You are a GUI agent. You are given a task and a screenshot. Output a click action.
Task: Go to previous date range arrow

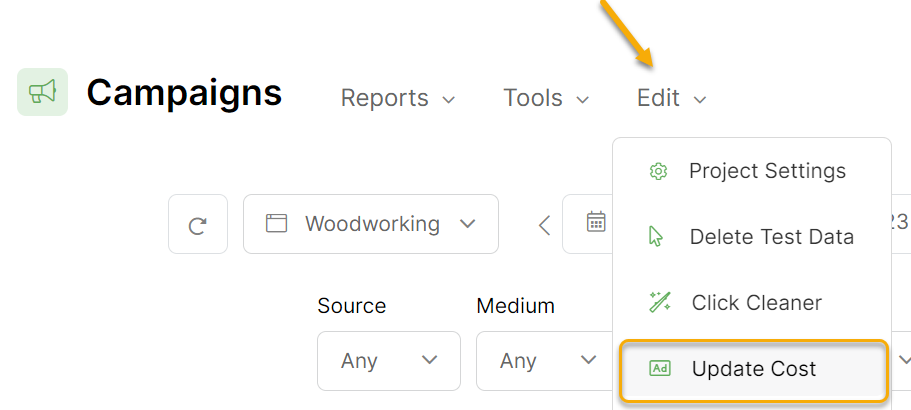(x=544, y=225)
